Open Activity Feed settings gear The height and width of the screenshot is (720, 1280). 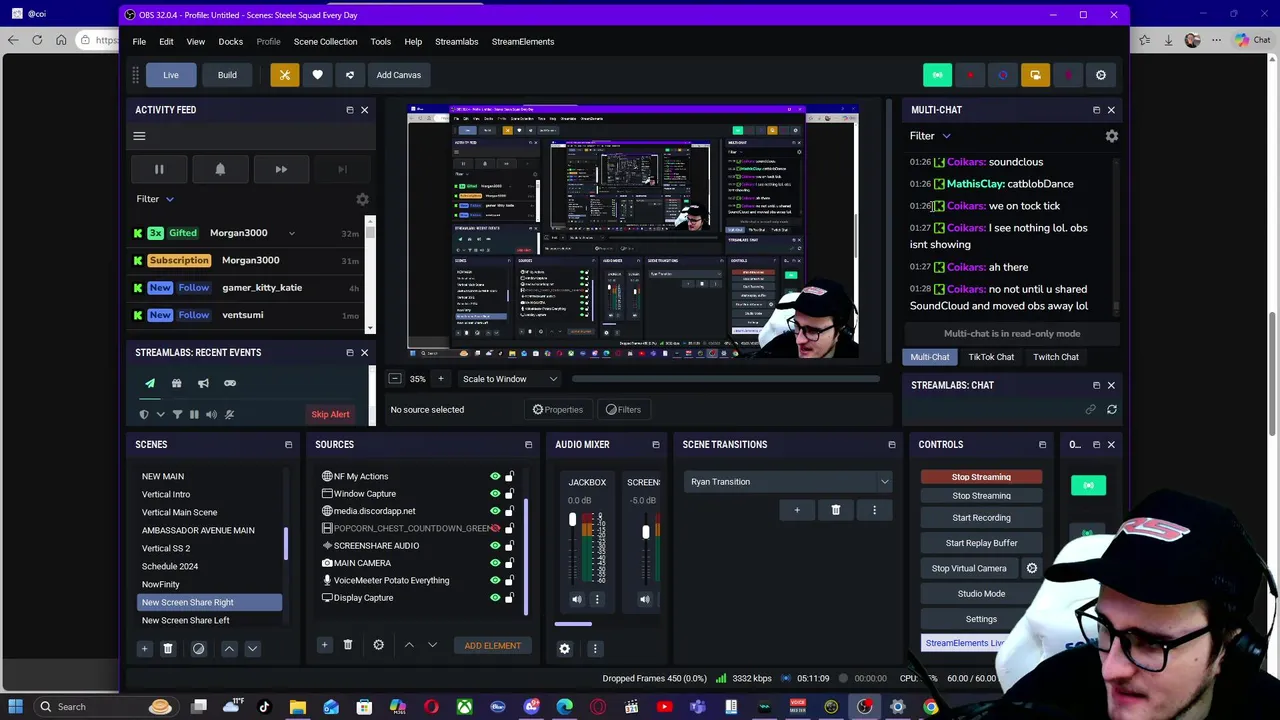point(362,199)
